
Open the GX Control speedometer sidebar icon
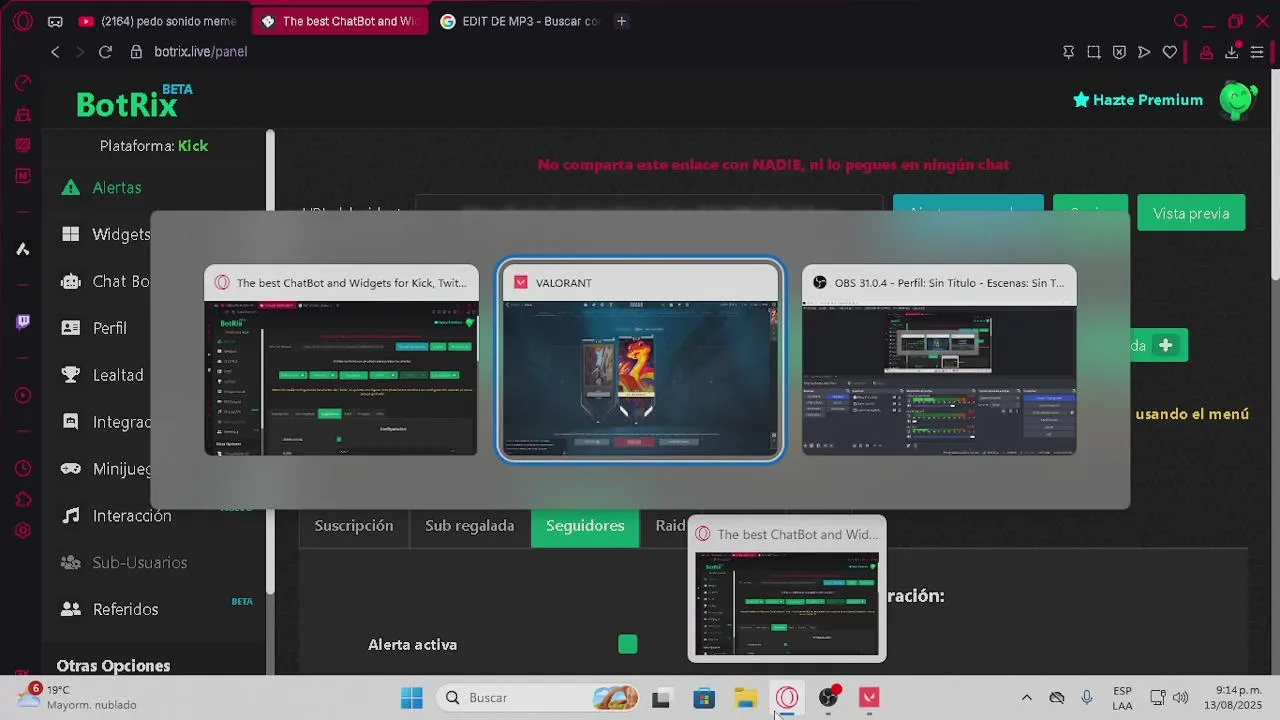[x=22, y=83]
